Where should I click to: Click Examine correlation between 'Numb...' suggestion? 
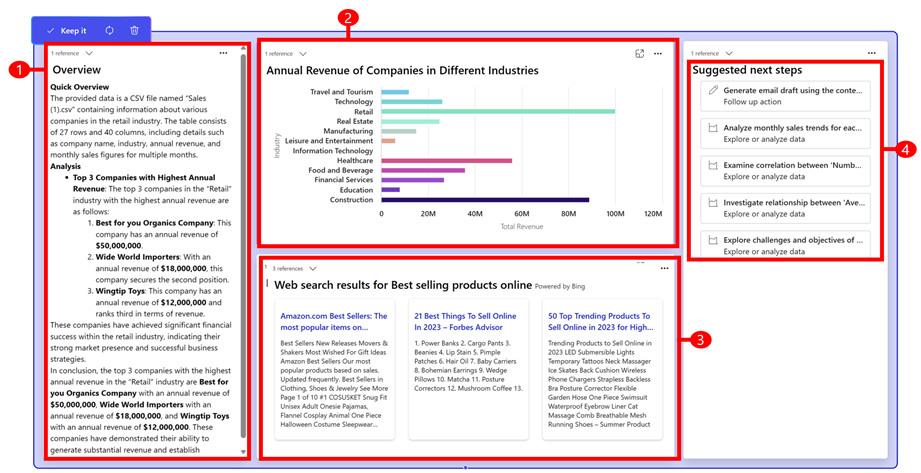(785, 170)
